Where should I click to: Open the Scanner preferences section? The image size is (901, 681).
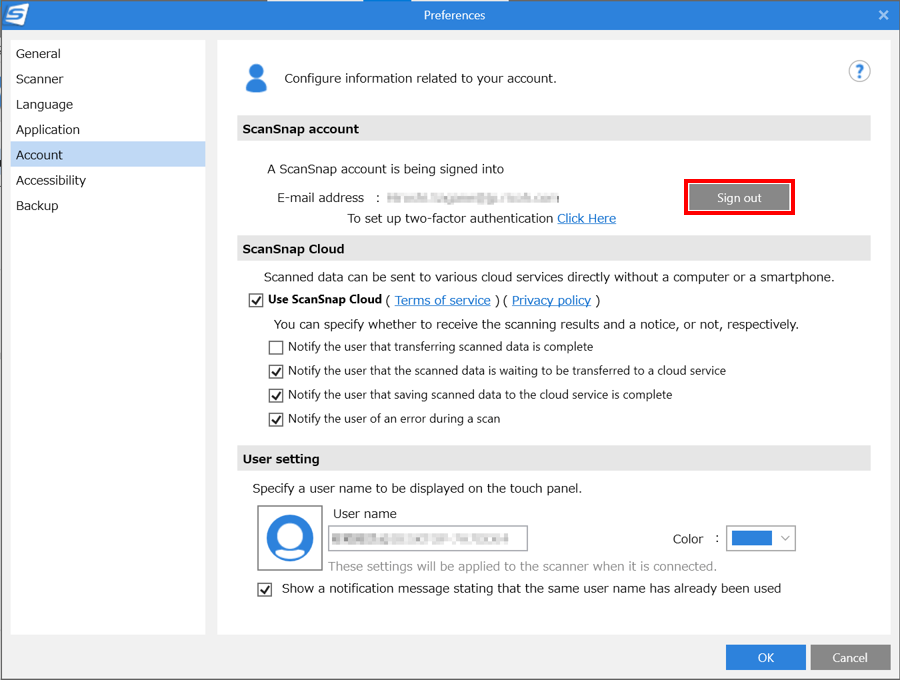[x=108, y=79]
